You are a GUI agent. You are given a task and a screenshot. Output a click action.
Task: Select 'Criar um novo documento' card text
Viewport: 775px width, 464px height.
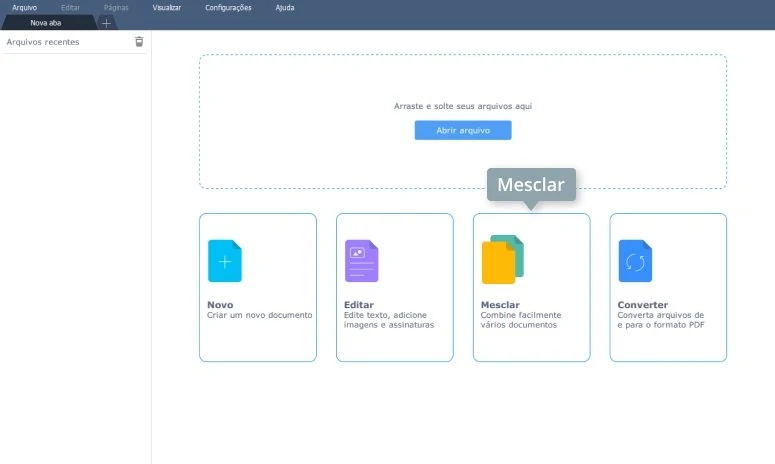[260, 315]
